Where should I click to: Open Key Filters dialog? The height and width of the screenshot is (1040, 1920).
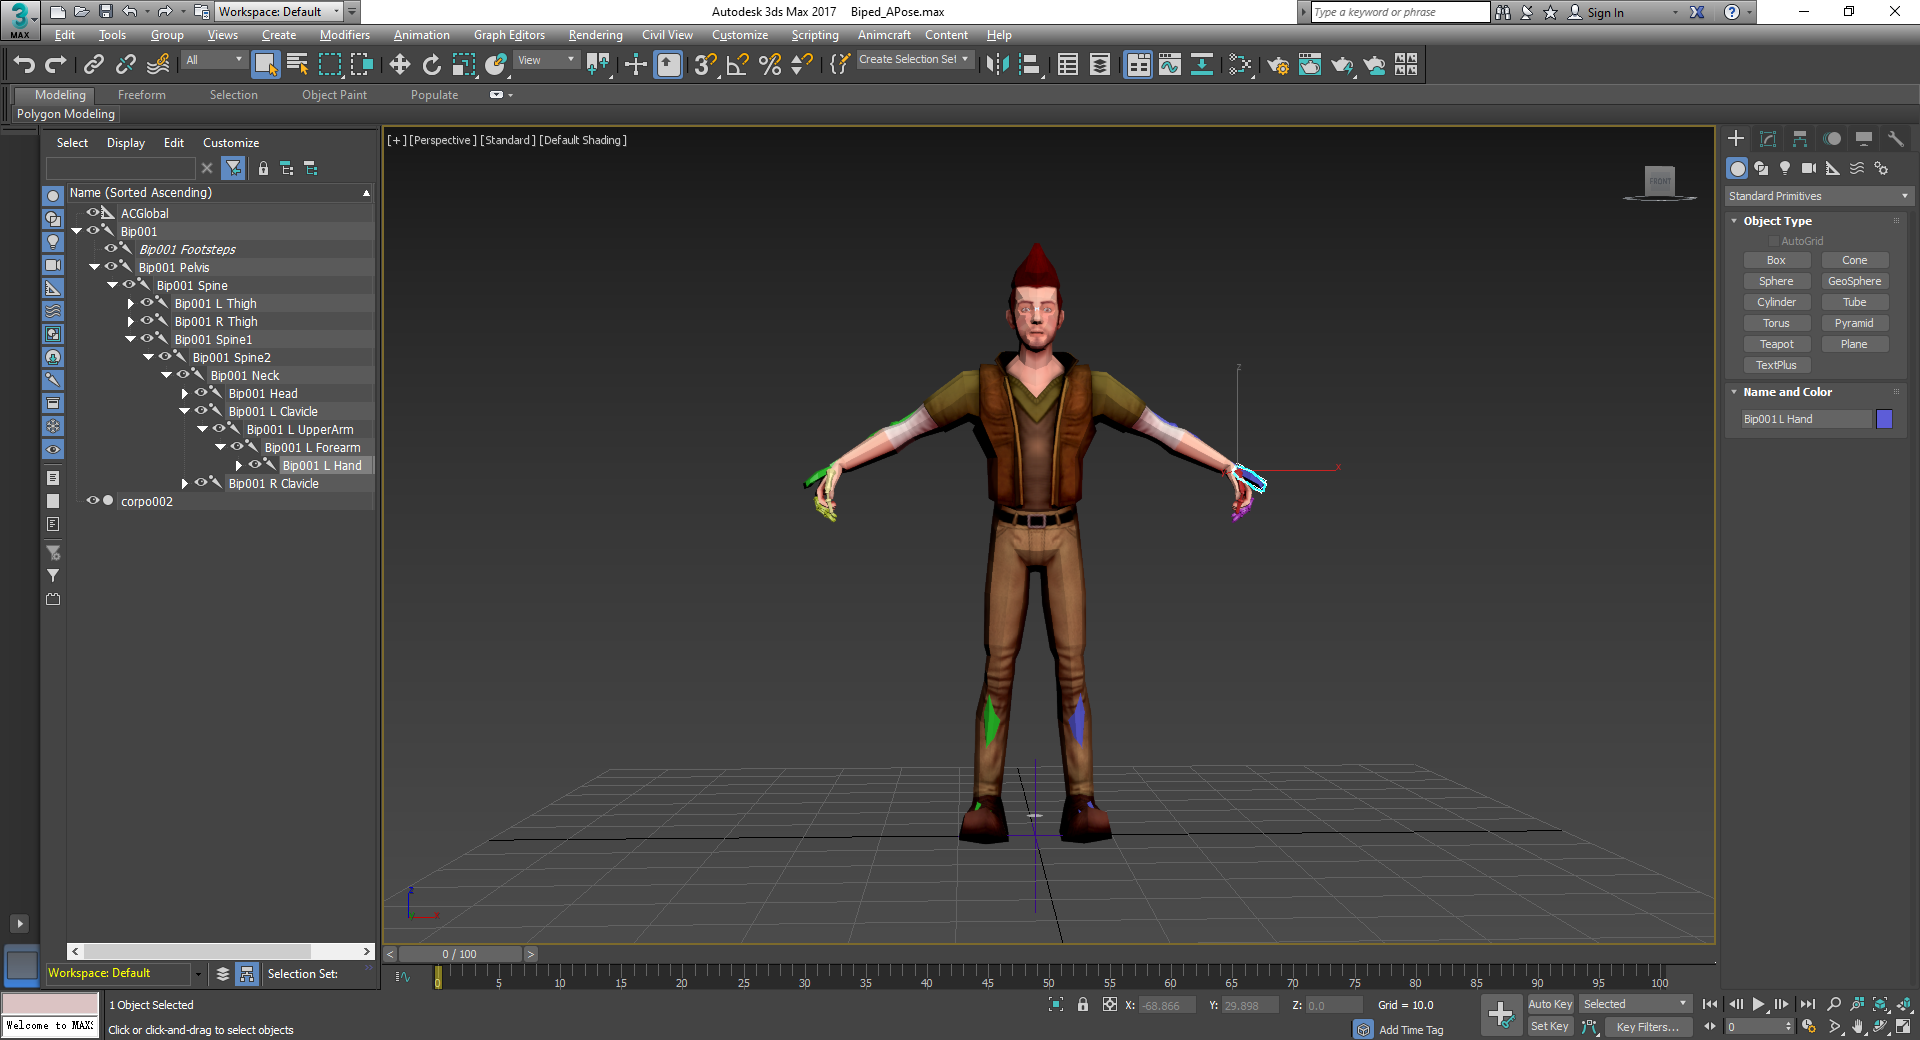coord(1647,1027)
